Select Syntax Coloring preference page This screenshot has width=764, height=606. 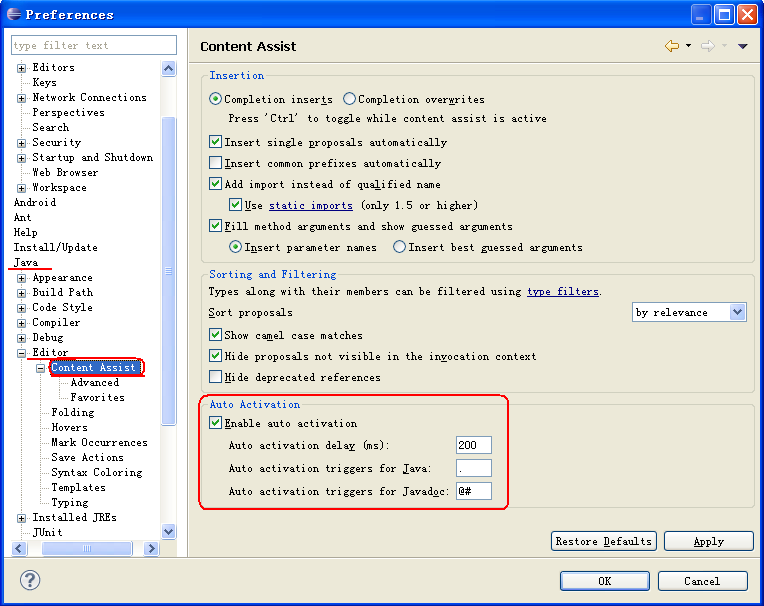(x=97, y=473)
